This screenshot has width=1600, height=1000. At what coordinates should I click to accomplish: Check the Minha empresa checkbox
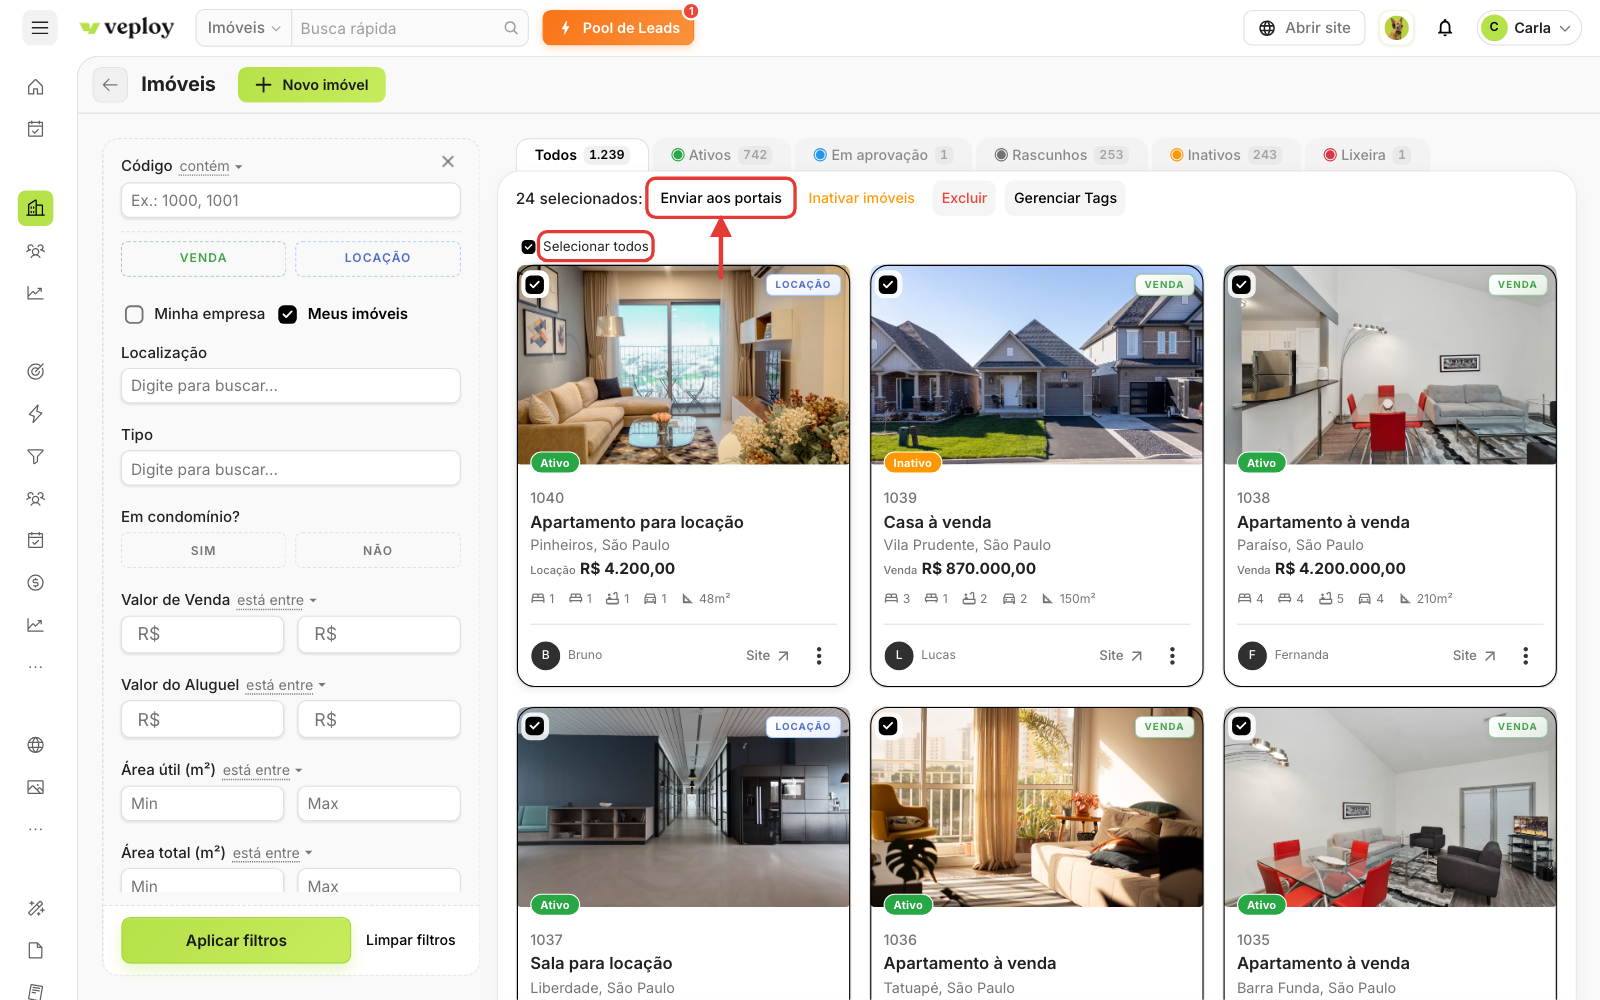134,314
